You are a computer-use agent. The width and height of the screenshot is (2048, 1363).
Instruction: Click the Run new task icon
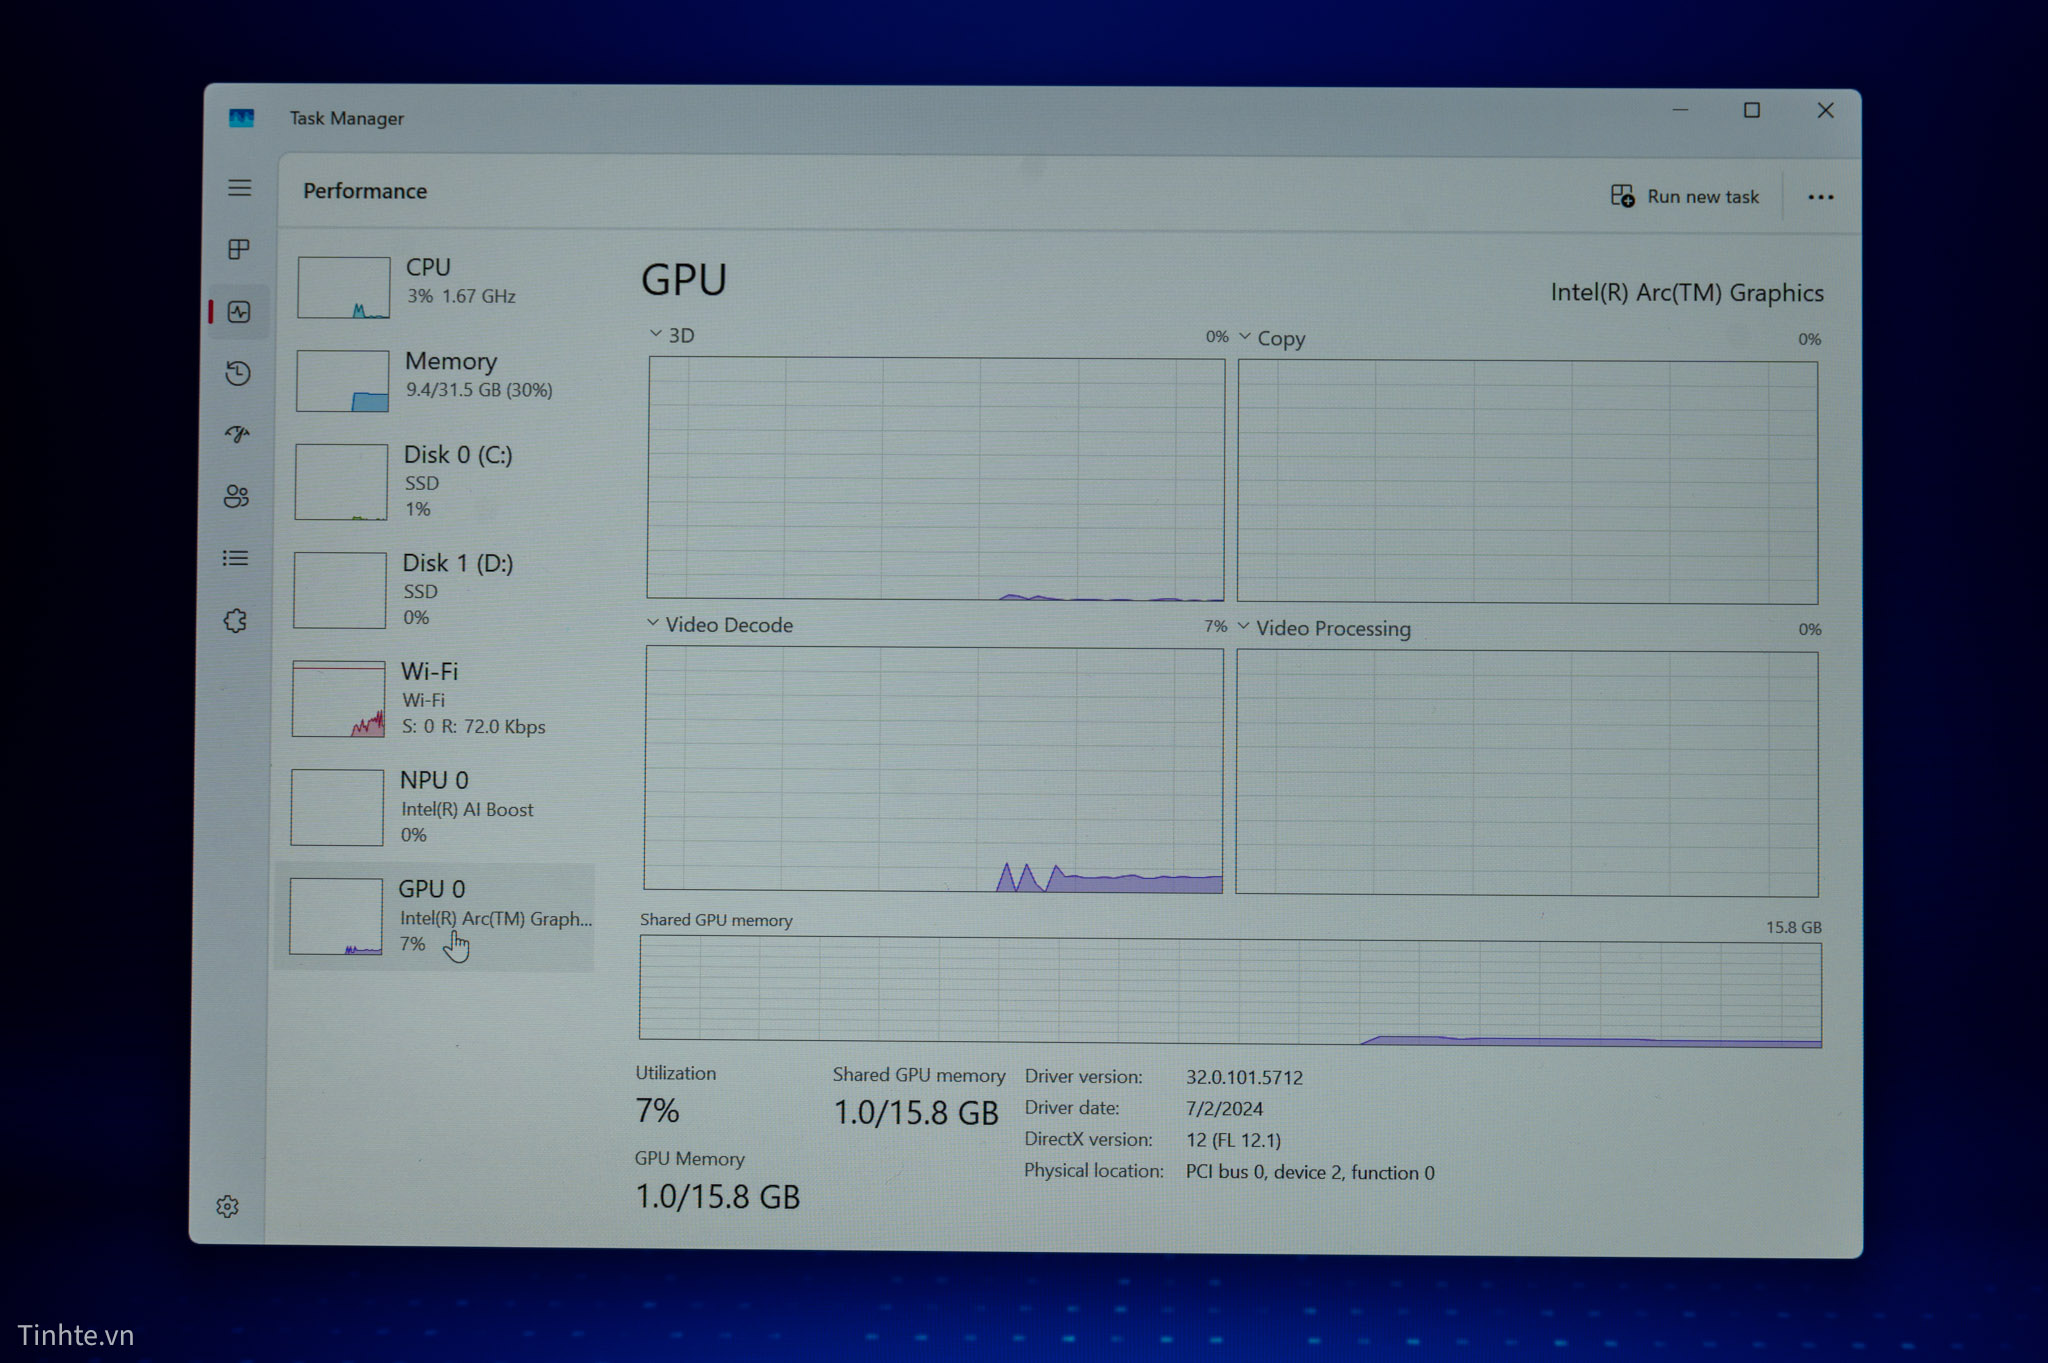pos(1622,195)
